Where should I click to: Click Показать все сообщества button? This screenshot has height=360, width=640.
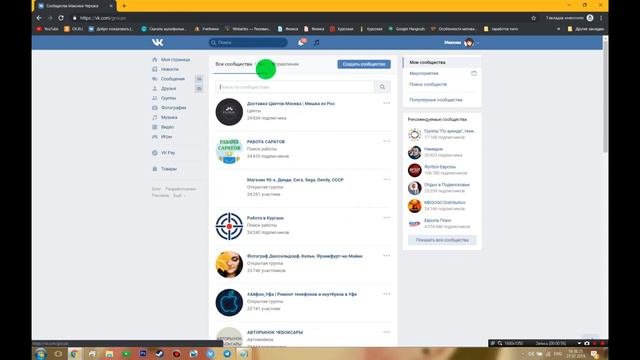[442, 240]
